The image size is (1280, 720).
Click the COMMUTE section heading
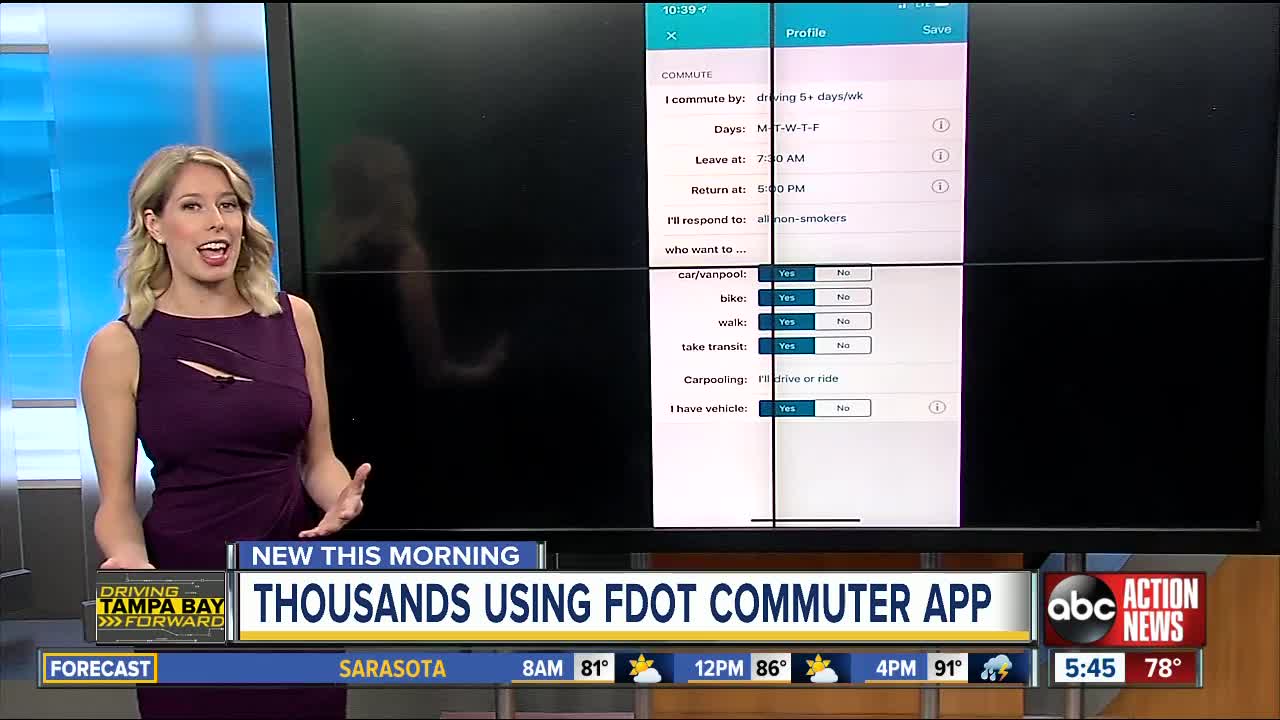(687, 75)
